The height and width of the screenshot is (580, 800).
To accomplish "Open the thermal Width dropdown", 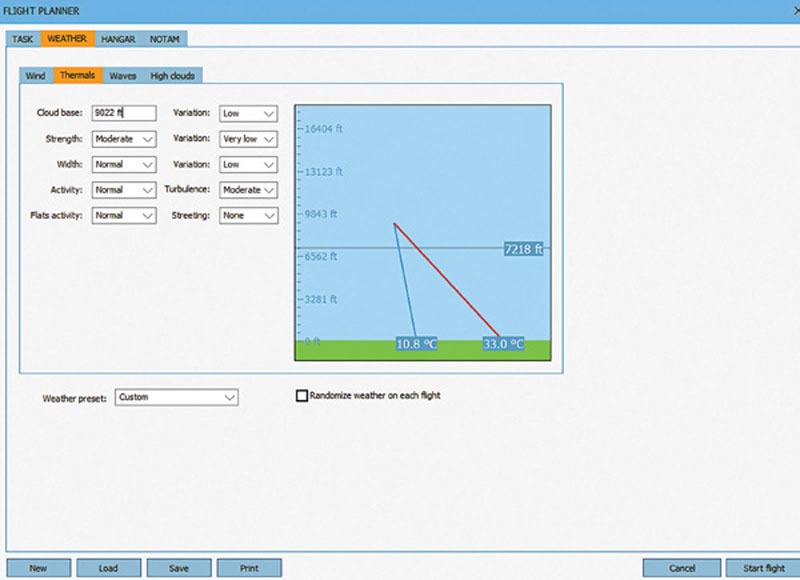I will click(124, 164).
